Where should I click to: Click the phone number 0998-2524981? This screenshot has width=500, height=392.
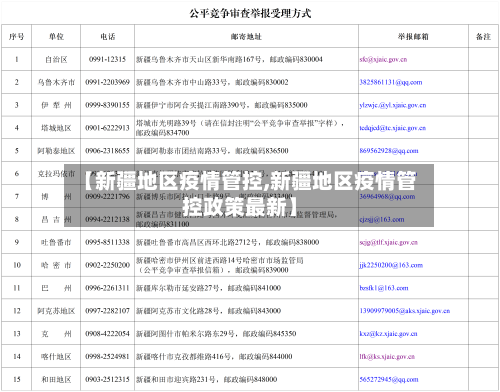(x=107, y=357)
